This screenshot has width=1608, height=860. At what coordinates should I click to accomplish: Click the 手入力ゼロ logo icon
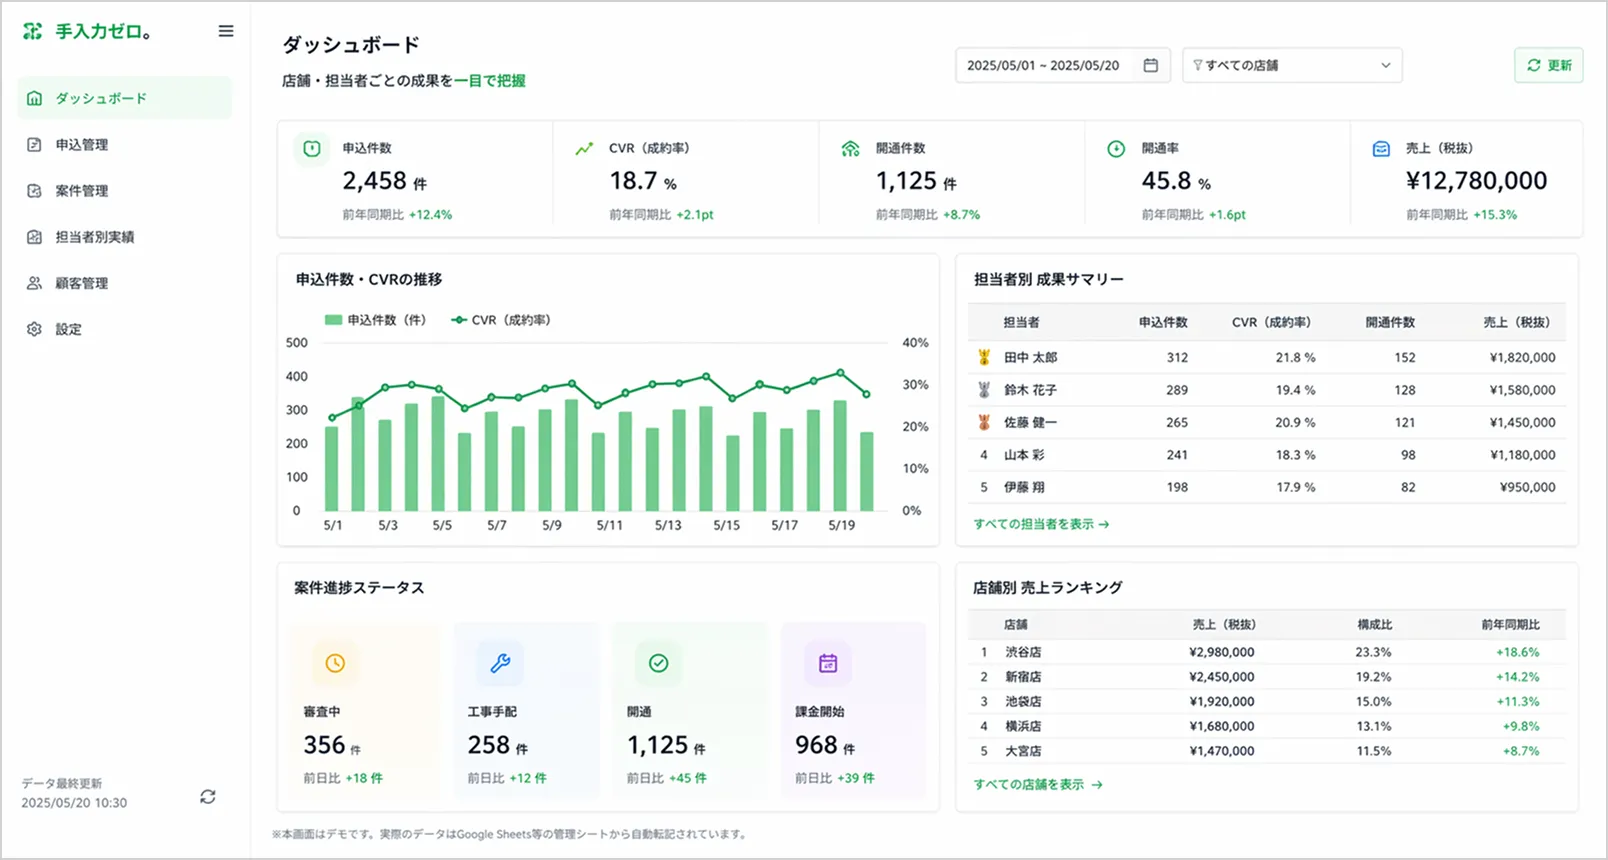pyautogui.click(x=33, y=32)
